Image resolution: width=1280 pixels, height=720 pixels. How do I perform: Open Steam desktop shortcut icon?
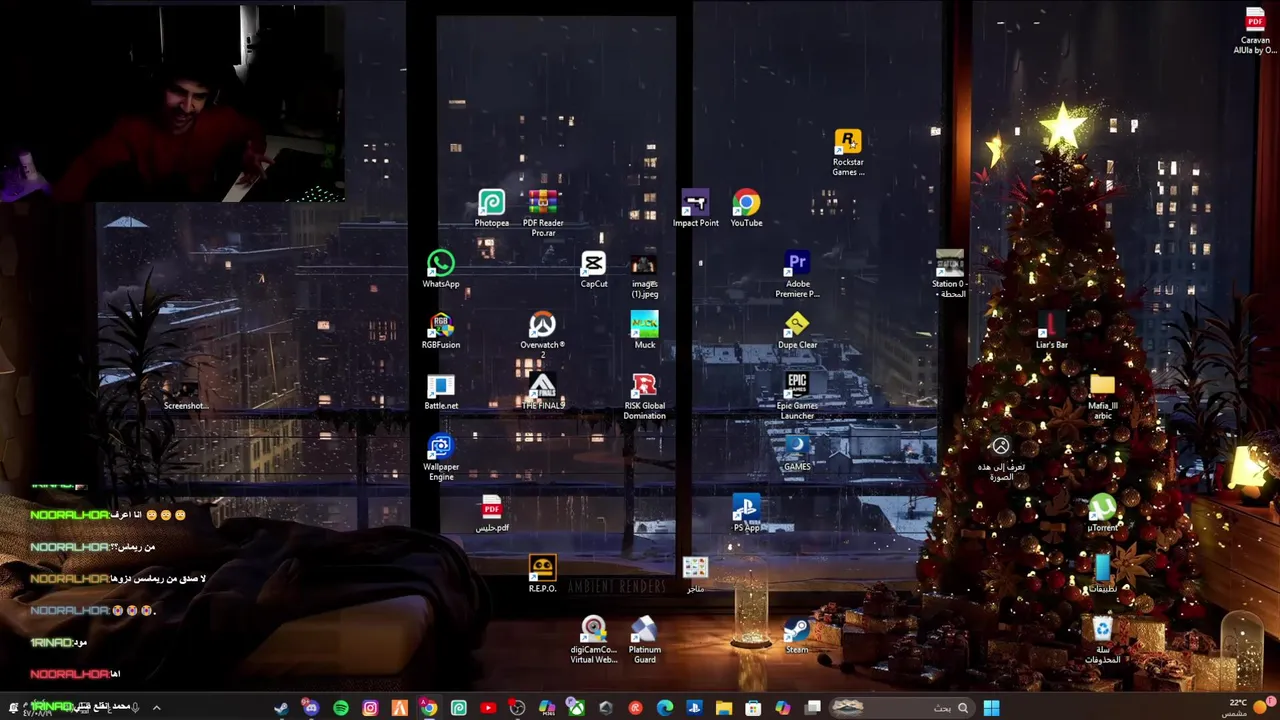point(797,636)
